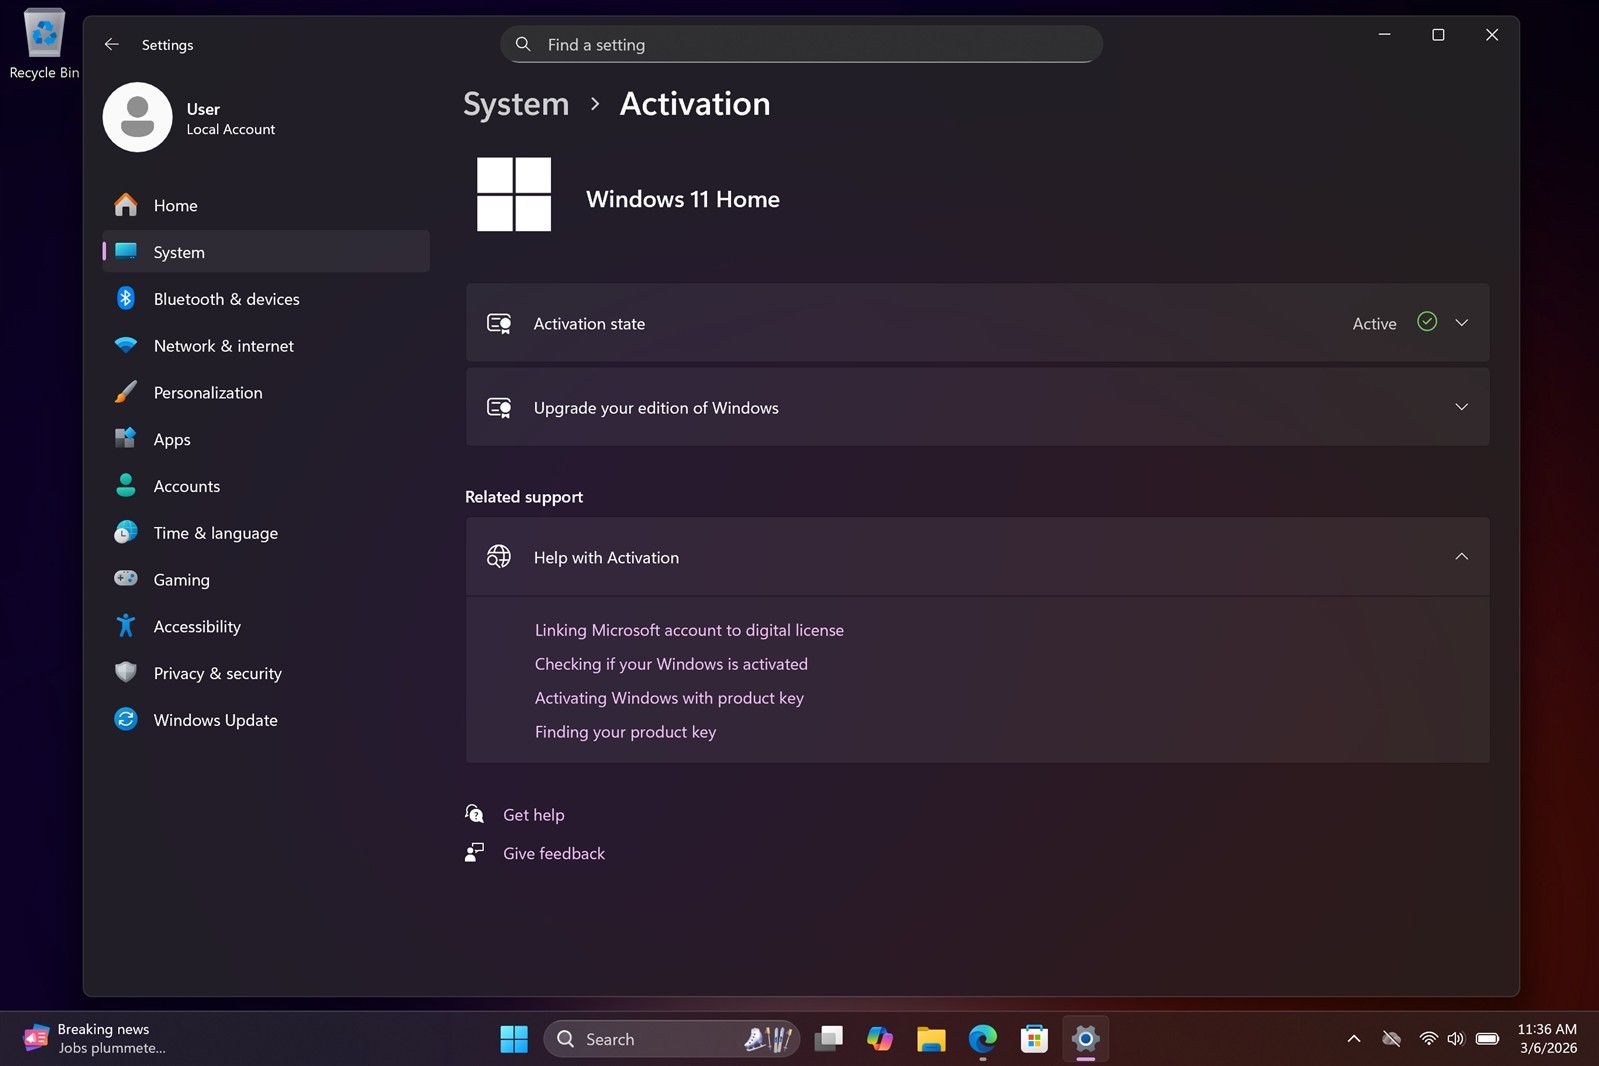Open Linking Microsoft account to digital license
The height and width of the screenshot is (1066, 1599).
(689, 630)
